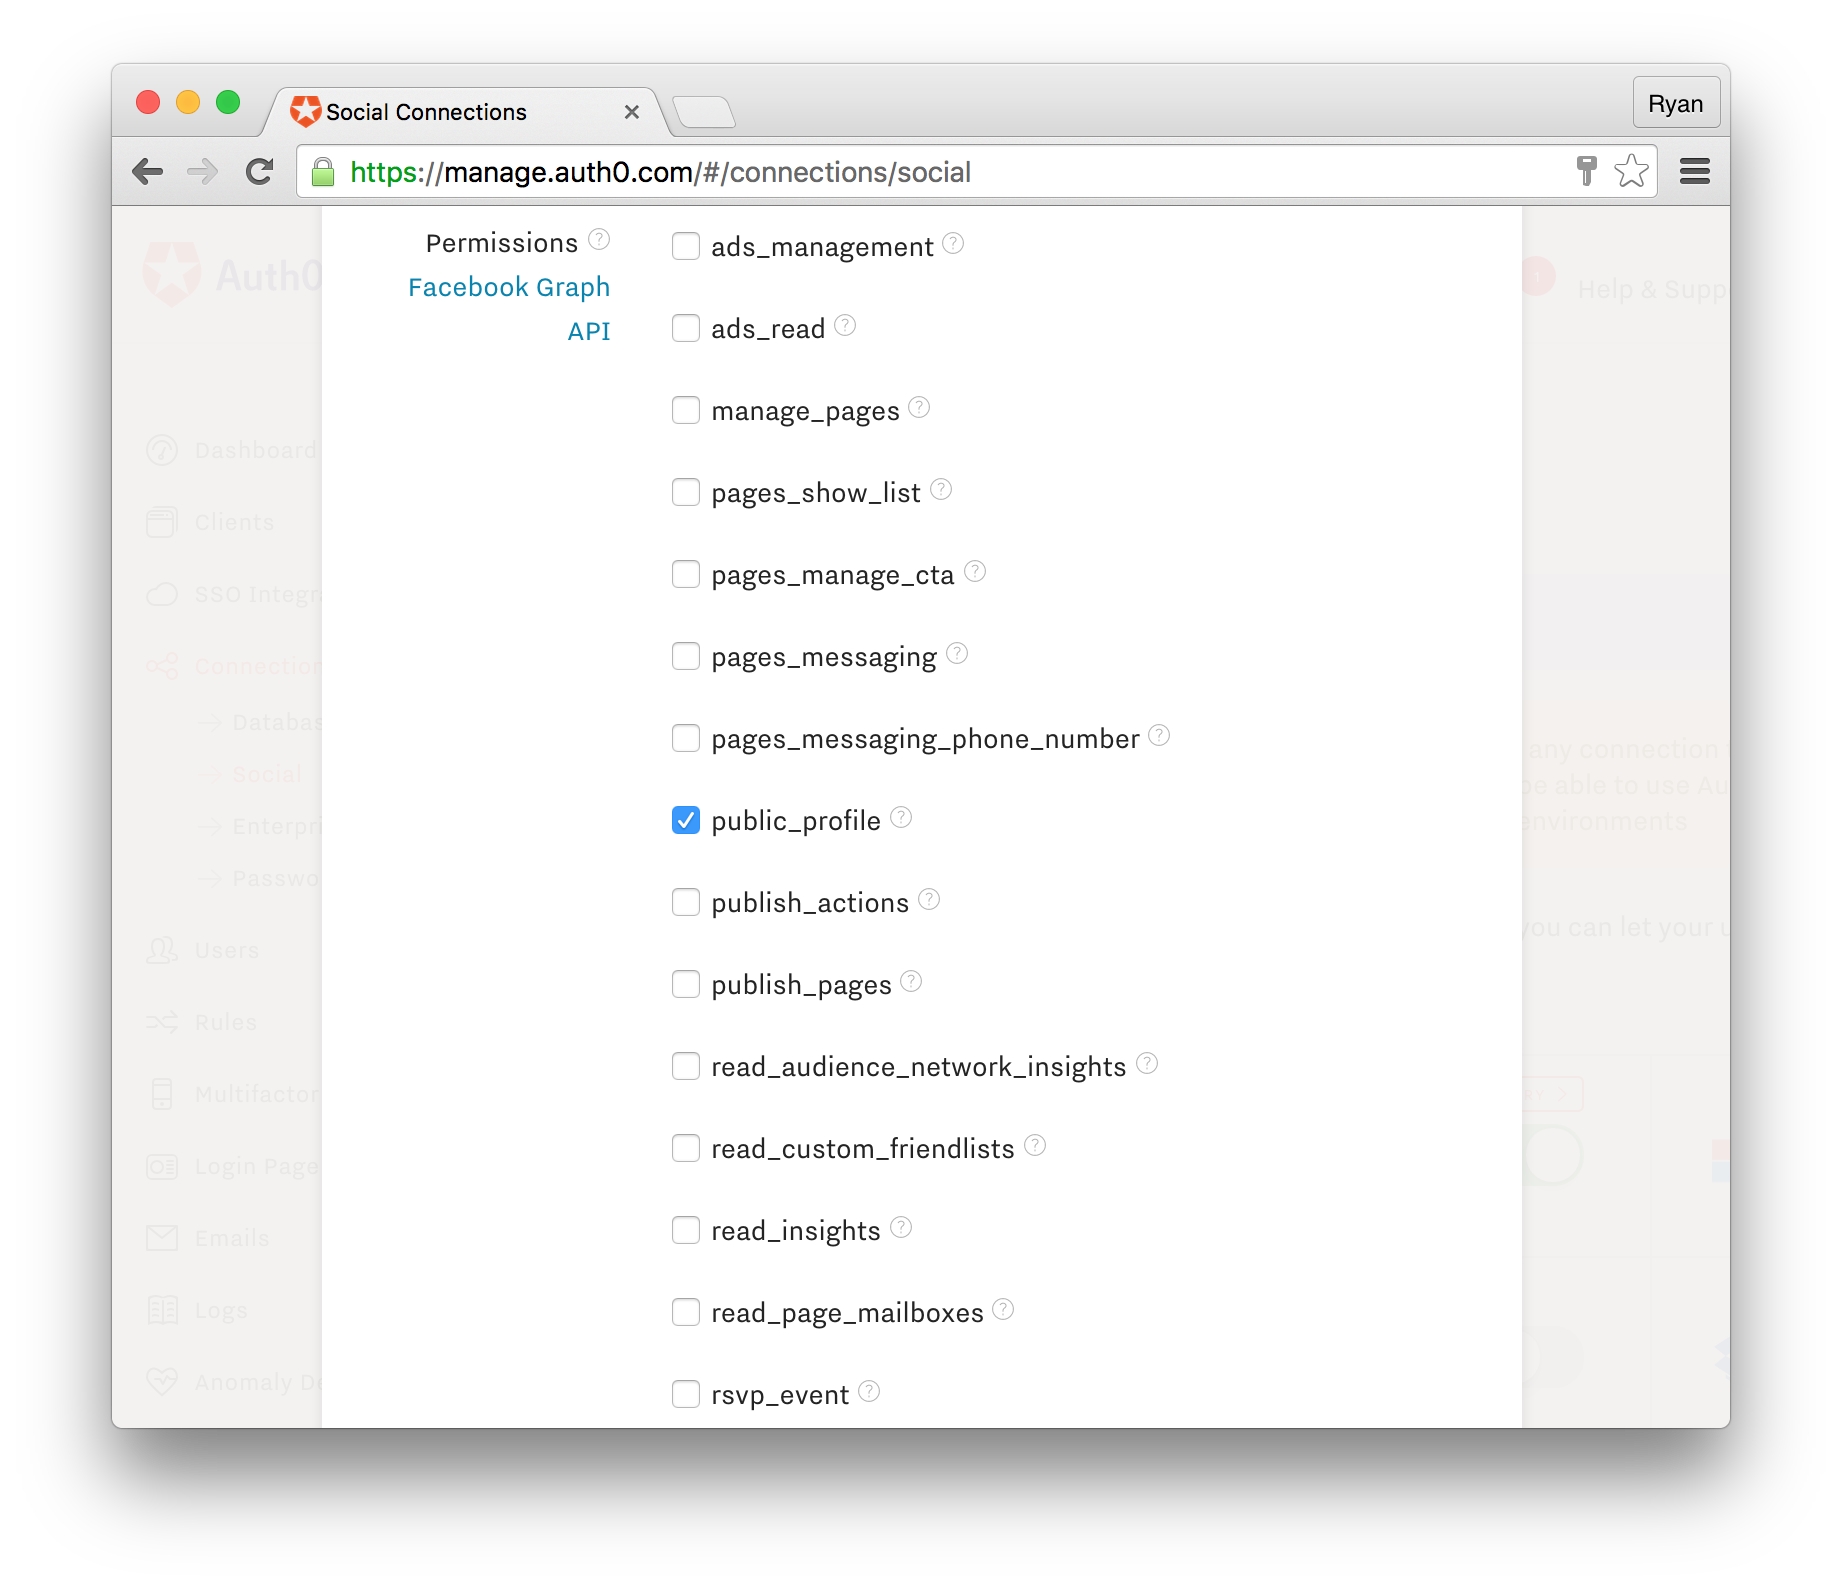Screen dimensions: 1842x1588
Task: Click the Ryan profile button
Action: point(1676,104)
